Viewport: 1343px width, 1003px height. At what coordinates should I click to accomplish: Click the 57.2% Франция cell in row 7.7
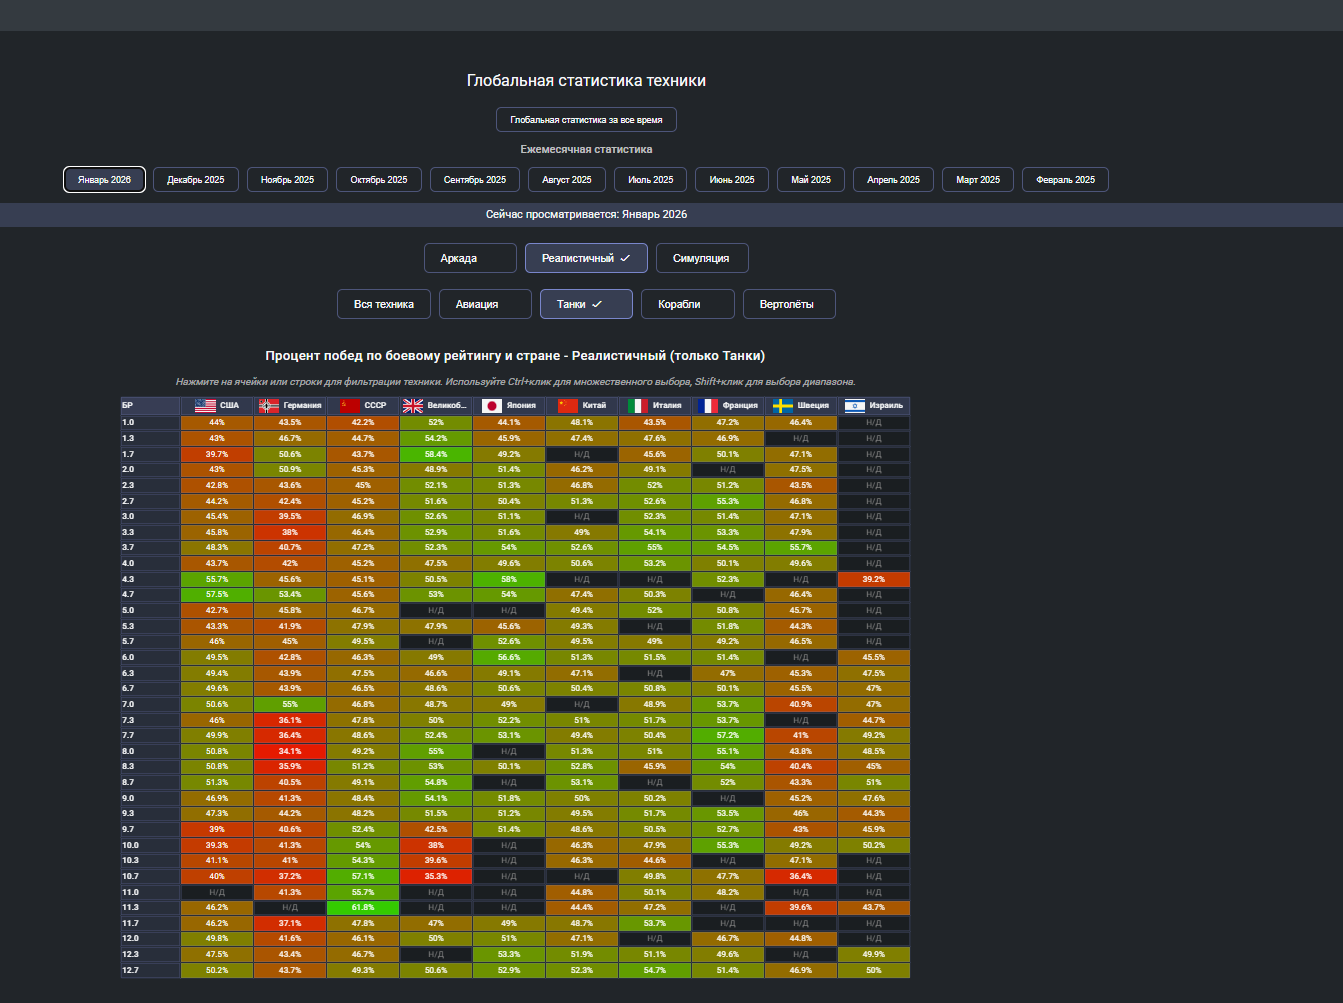click(728, 735)
